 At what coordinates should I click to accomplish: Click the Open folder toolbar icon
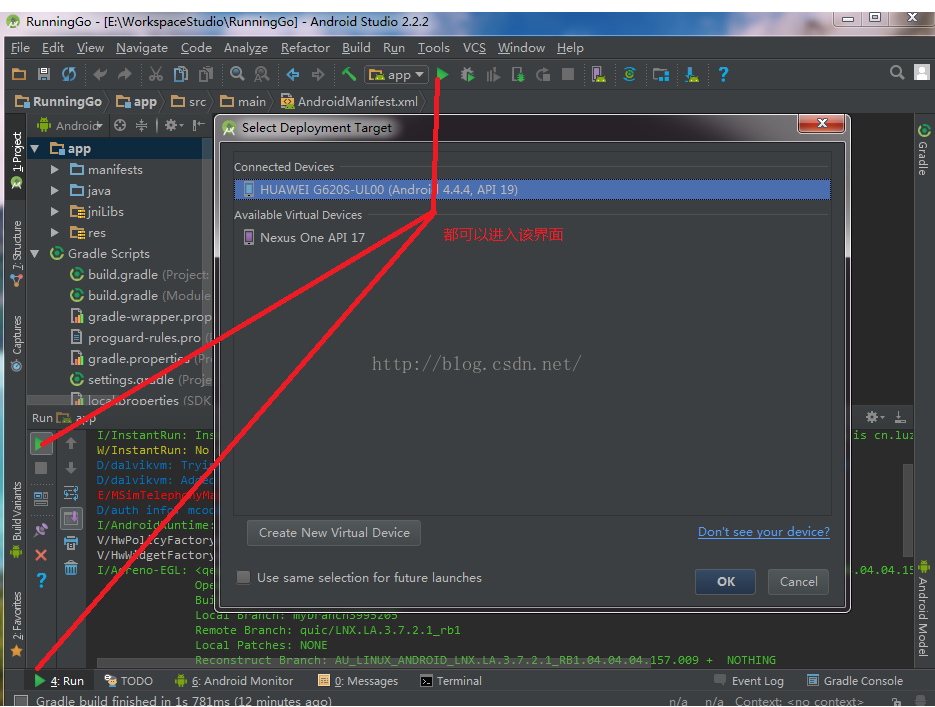click(x=19, y=75)
